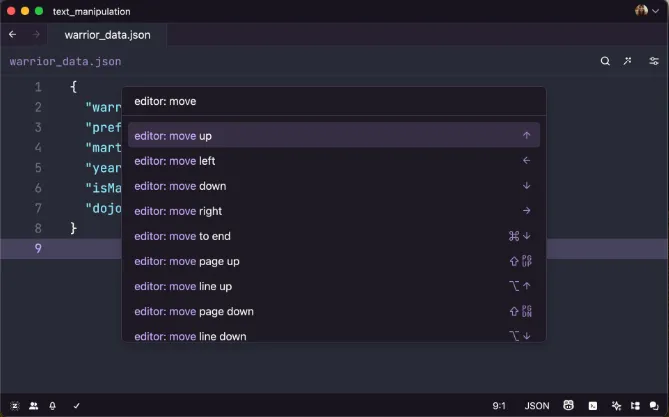This screenshot has width=669, height=417.
Task: Toggle the collaboration people panel icon
Action: (x=33, y=405)
